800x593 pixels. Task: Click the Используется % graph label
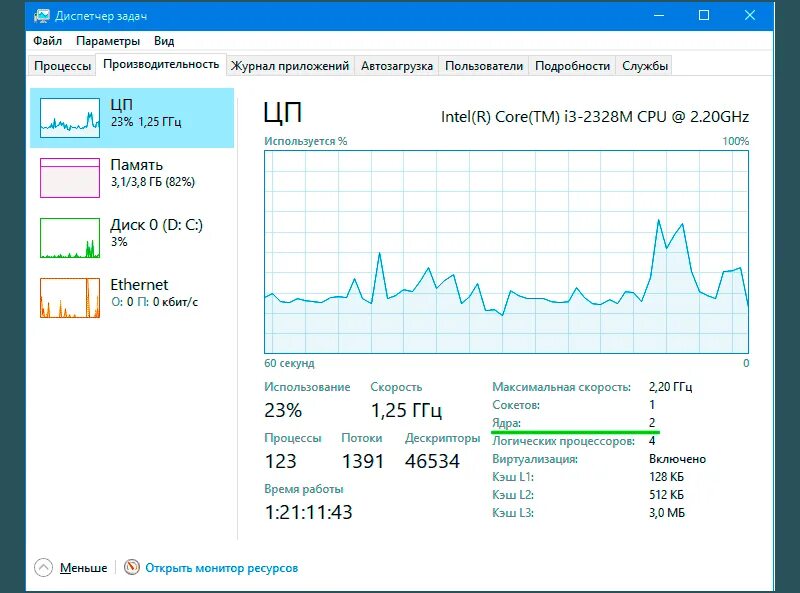305,141
